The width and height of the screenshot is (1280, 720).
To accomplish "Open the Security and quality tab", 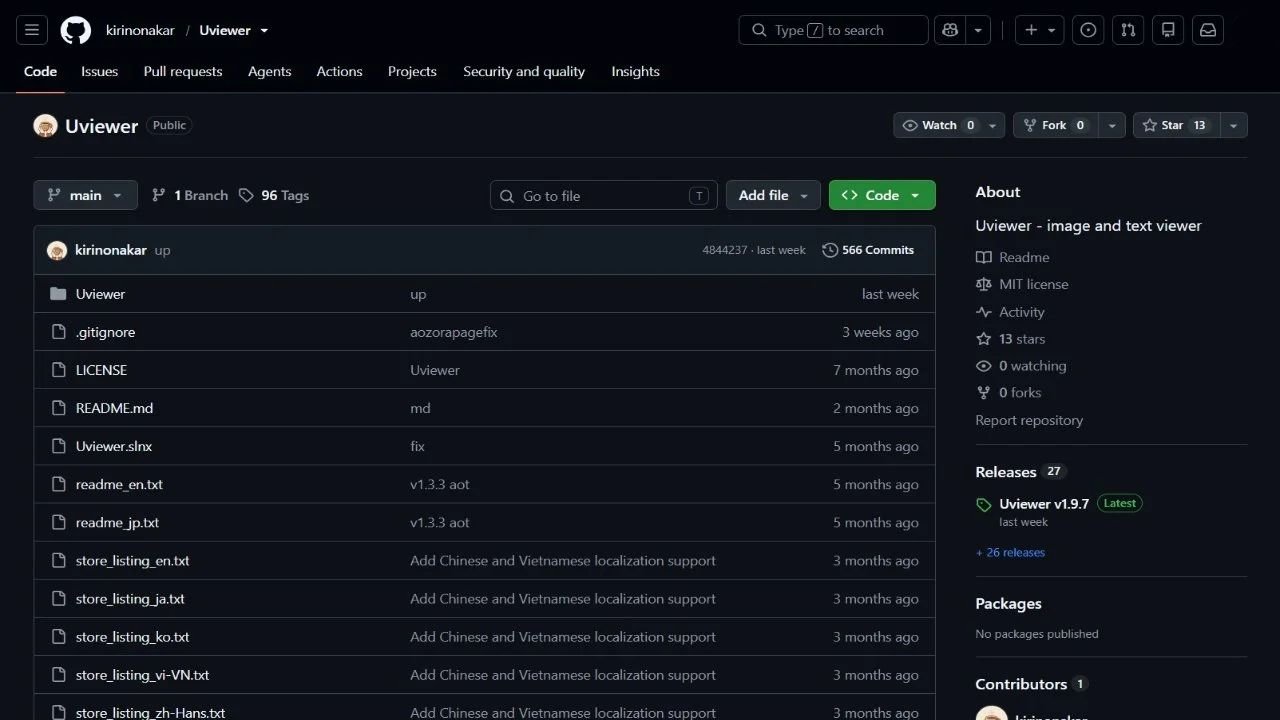I will [524, 71].
